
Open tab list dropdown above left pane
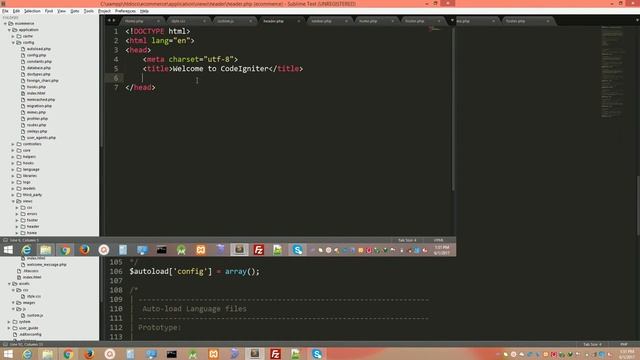click(x=452, y=20)
